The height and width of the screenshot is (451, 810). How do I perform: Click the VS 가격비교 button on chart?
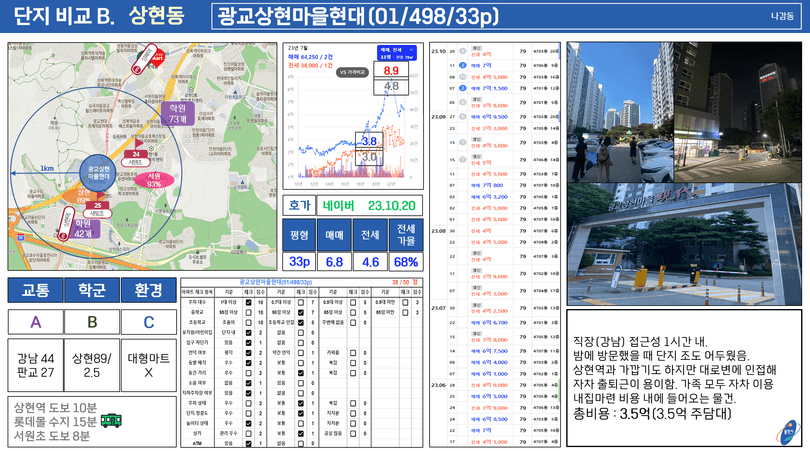coord(353,72)
